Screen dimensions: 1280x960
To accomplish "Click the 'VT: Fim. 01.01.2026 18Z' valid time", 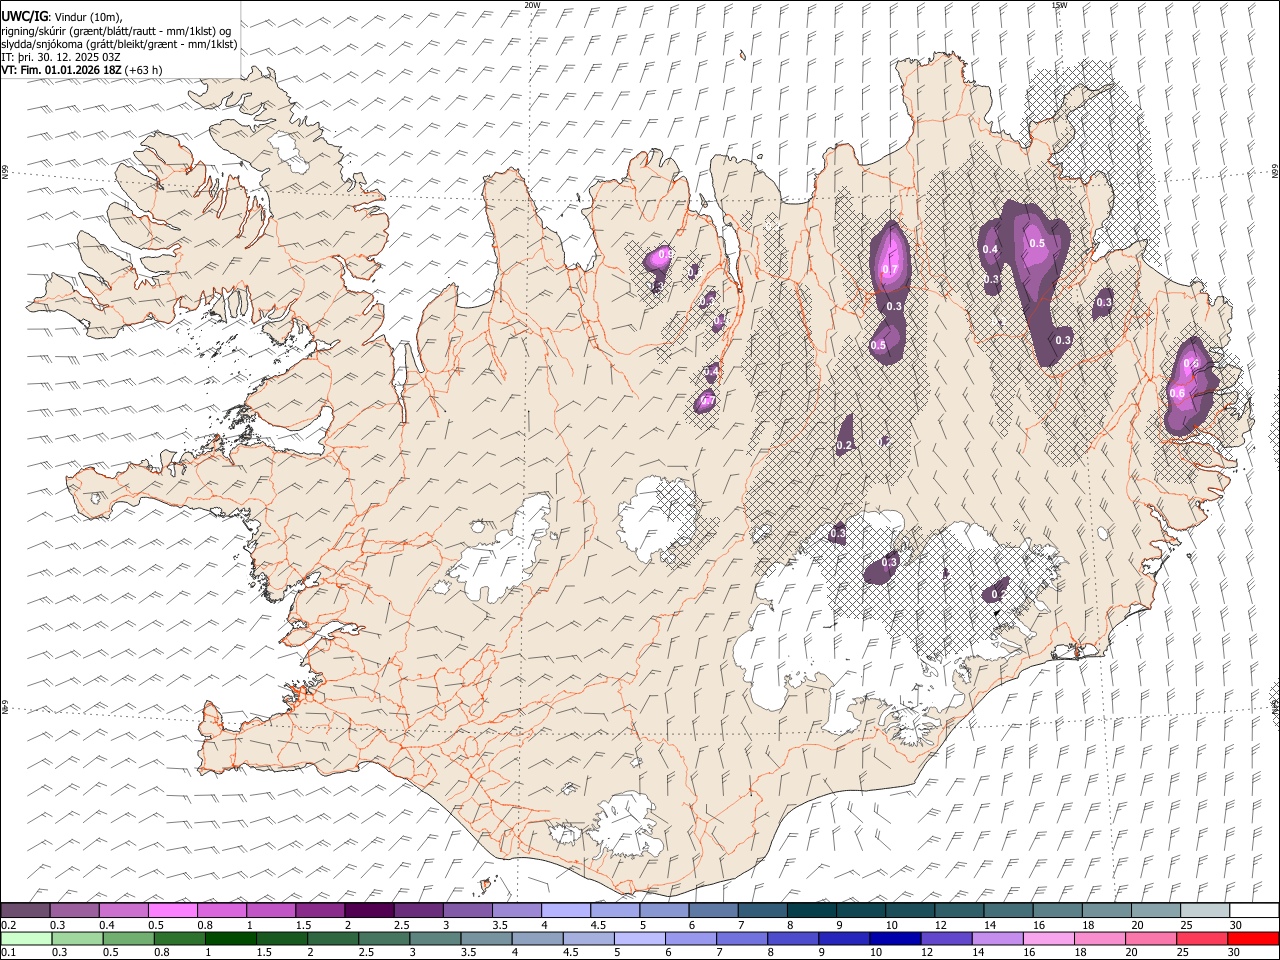I will click(x=61, y=70).
